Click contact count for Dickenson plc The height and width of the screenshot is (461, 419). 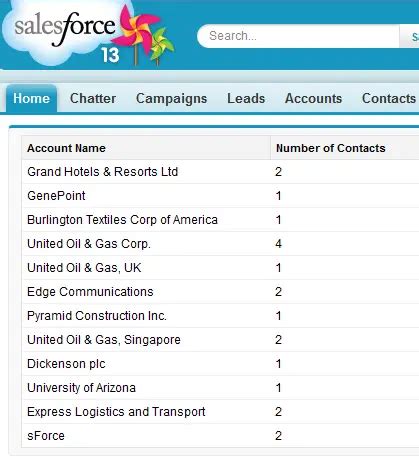279,364
